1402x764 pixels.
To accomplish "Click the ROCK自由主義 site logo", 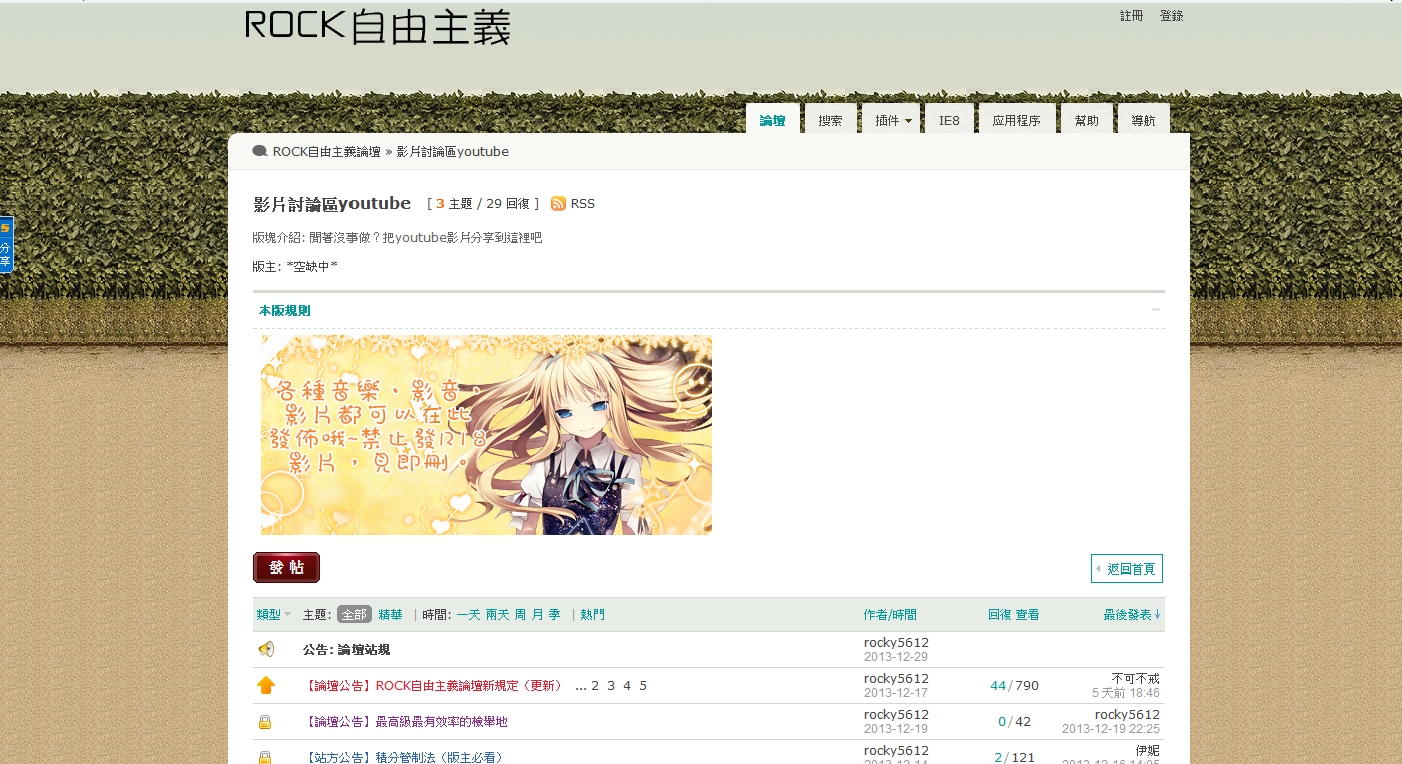I will (378, 26).
